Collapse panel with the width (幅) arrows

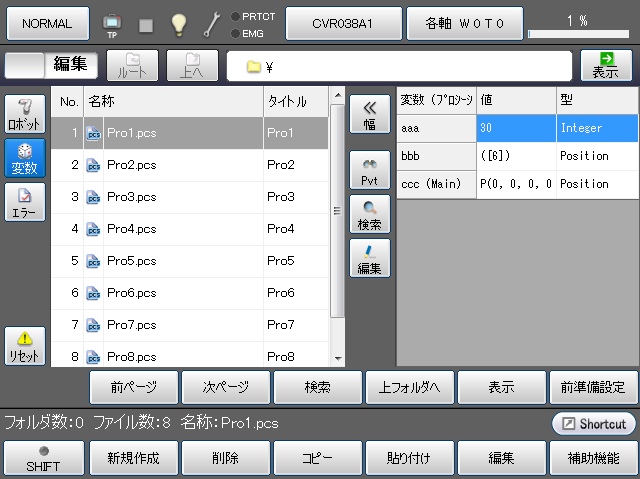coord(369,115)
